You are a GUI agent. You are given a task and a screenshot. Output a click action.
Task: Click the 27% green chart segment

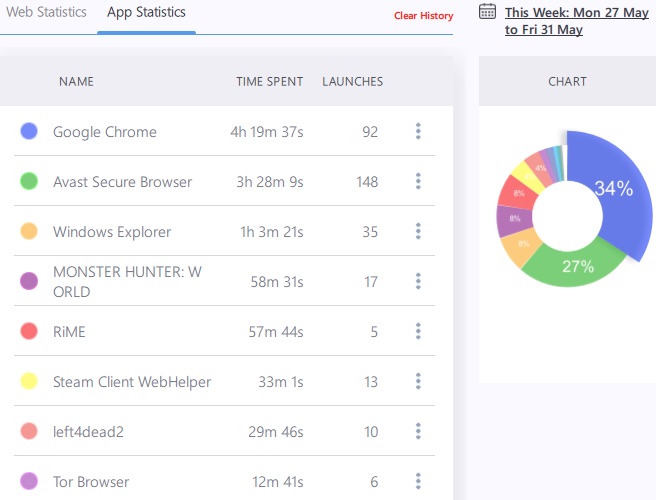576,266
